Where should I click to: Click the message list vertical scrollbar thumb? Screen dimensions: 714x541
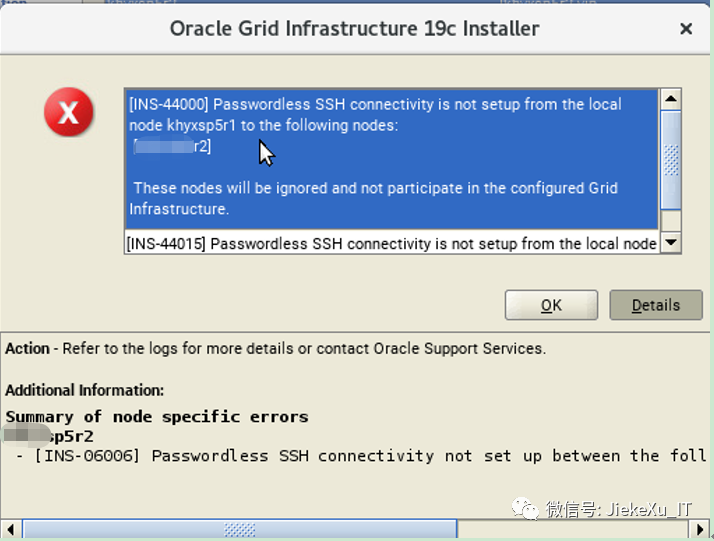point(671,158)
